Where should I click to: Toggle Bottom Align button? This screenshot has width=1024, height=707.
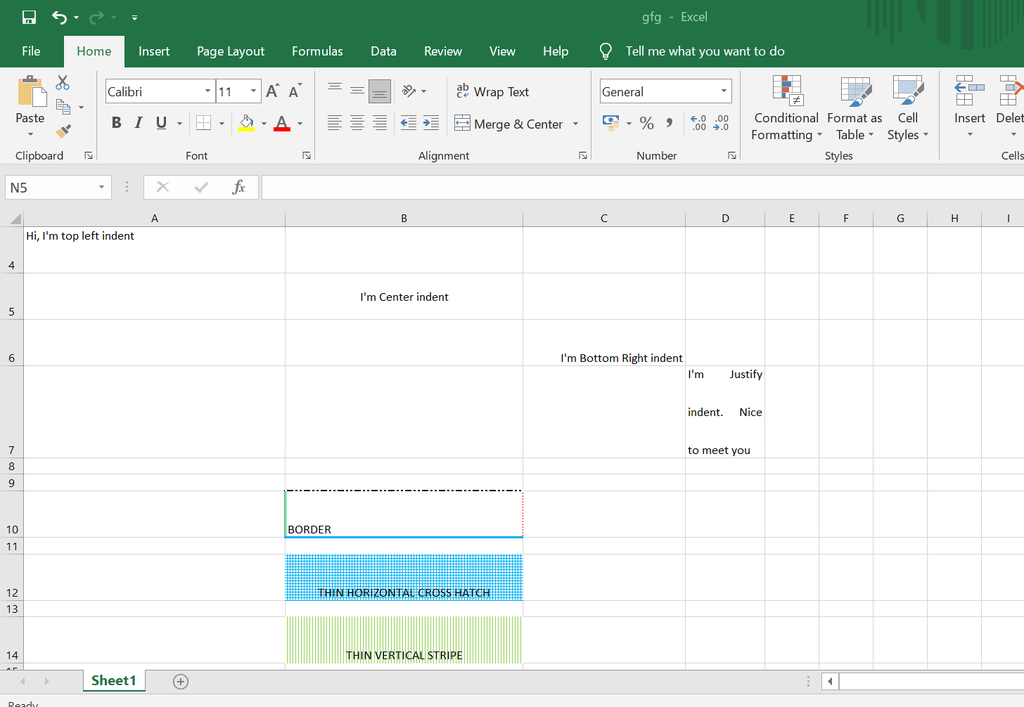[379, 91]
